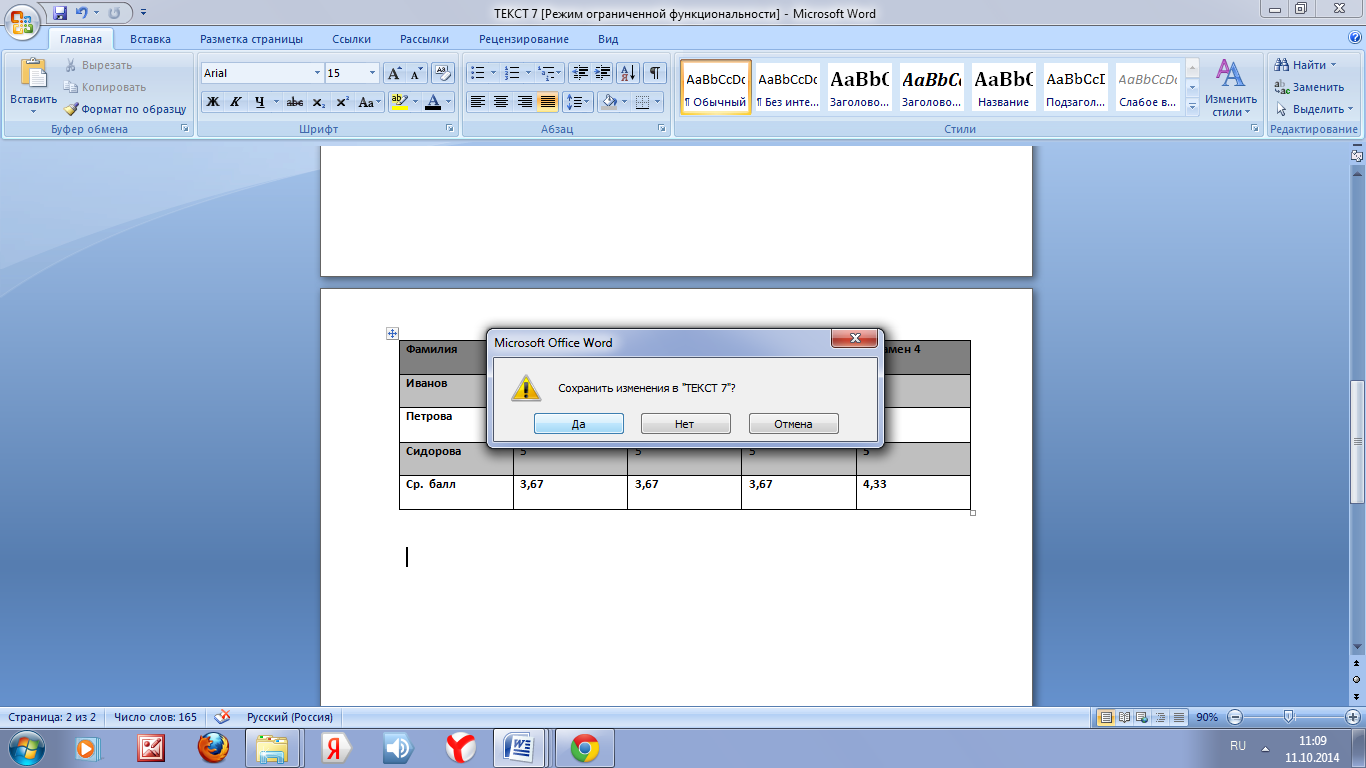Open the Borders dropdown
1366x768 pixels.
(x=659, y=102)
